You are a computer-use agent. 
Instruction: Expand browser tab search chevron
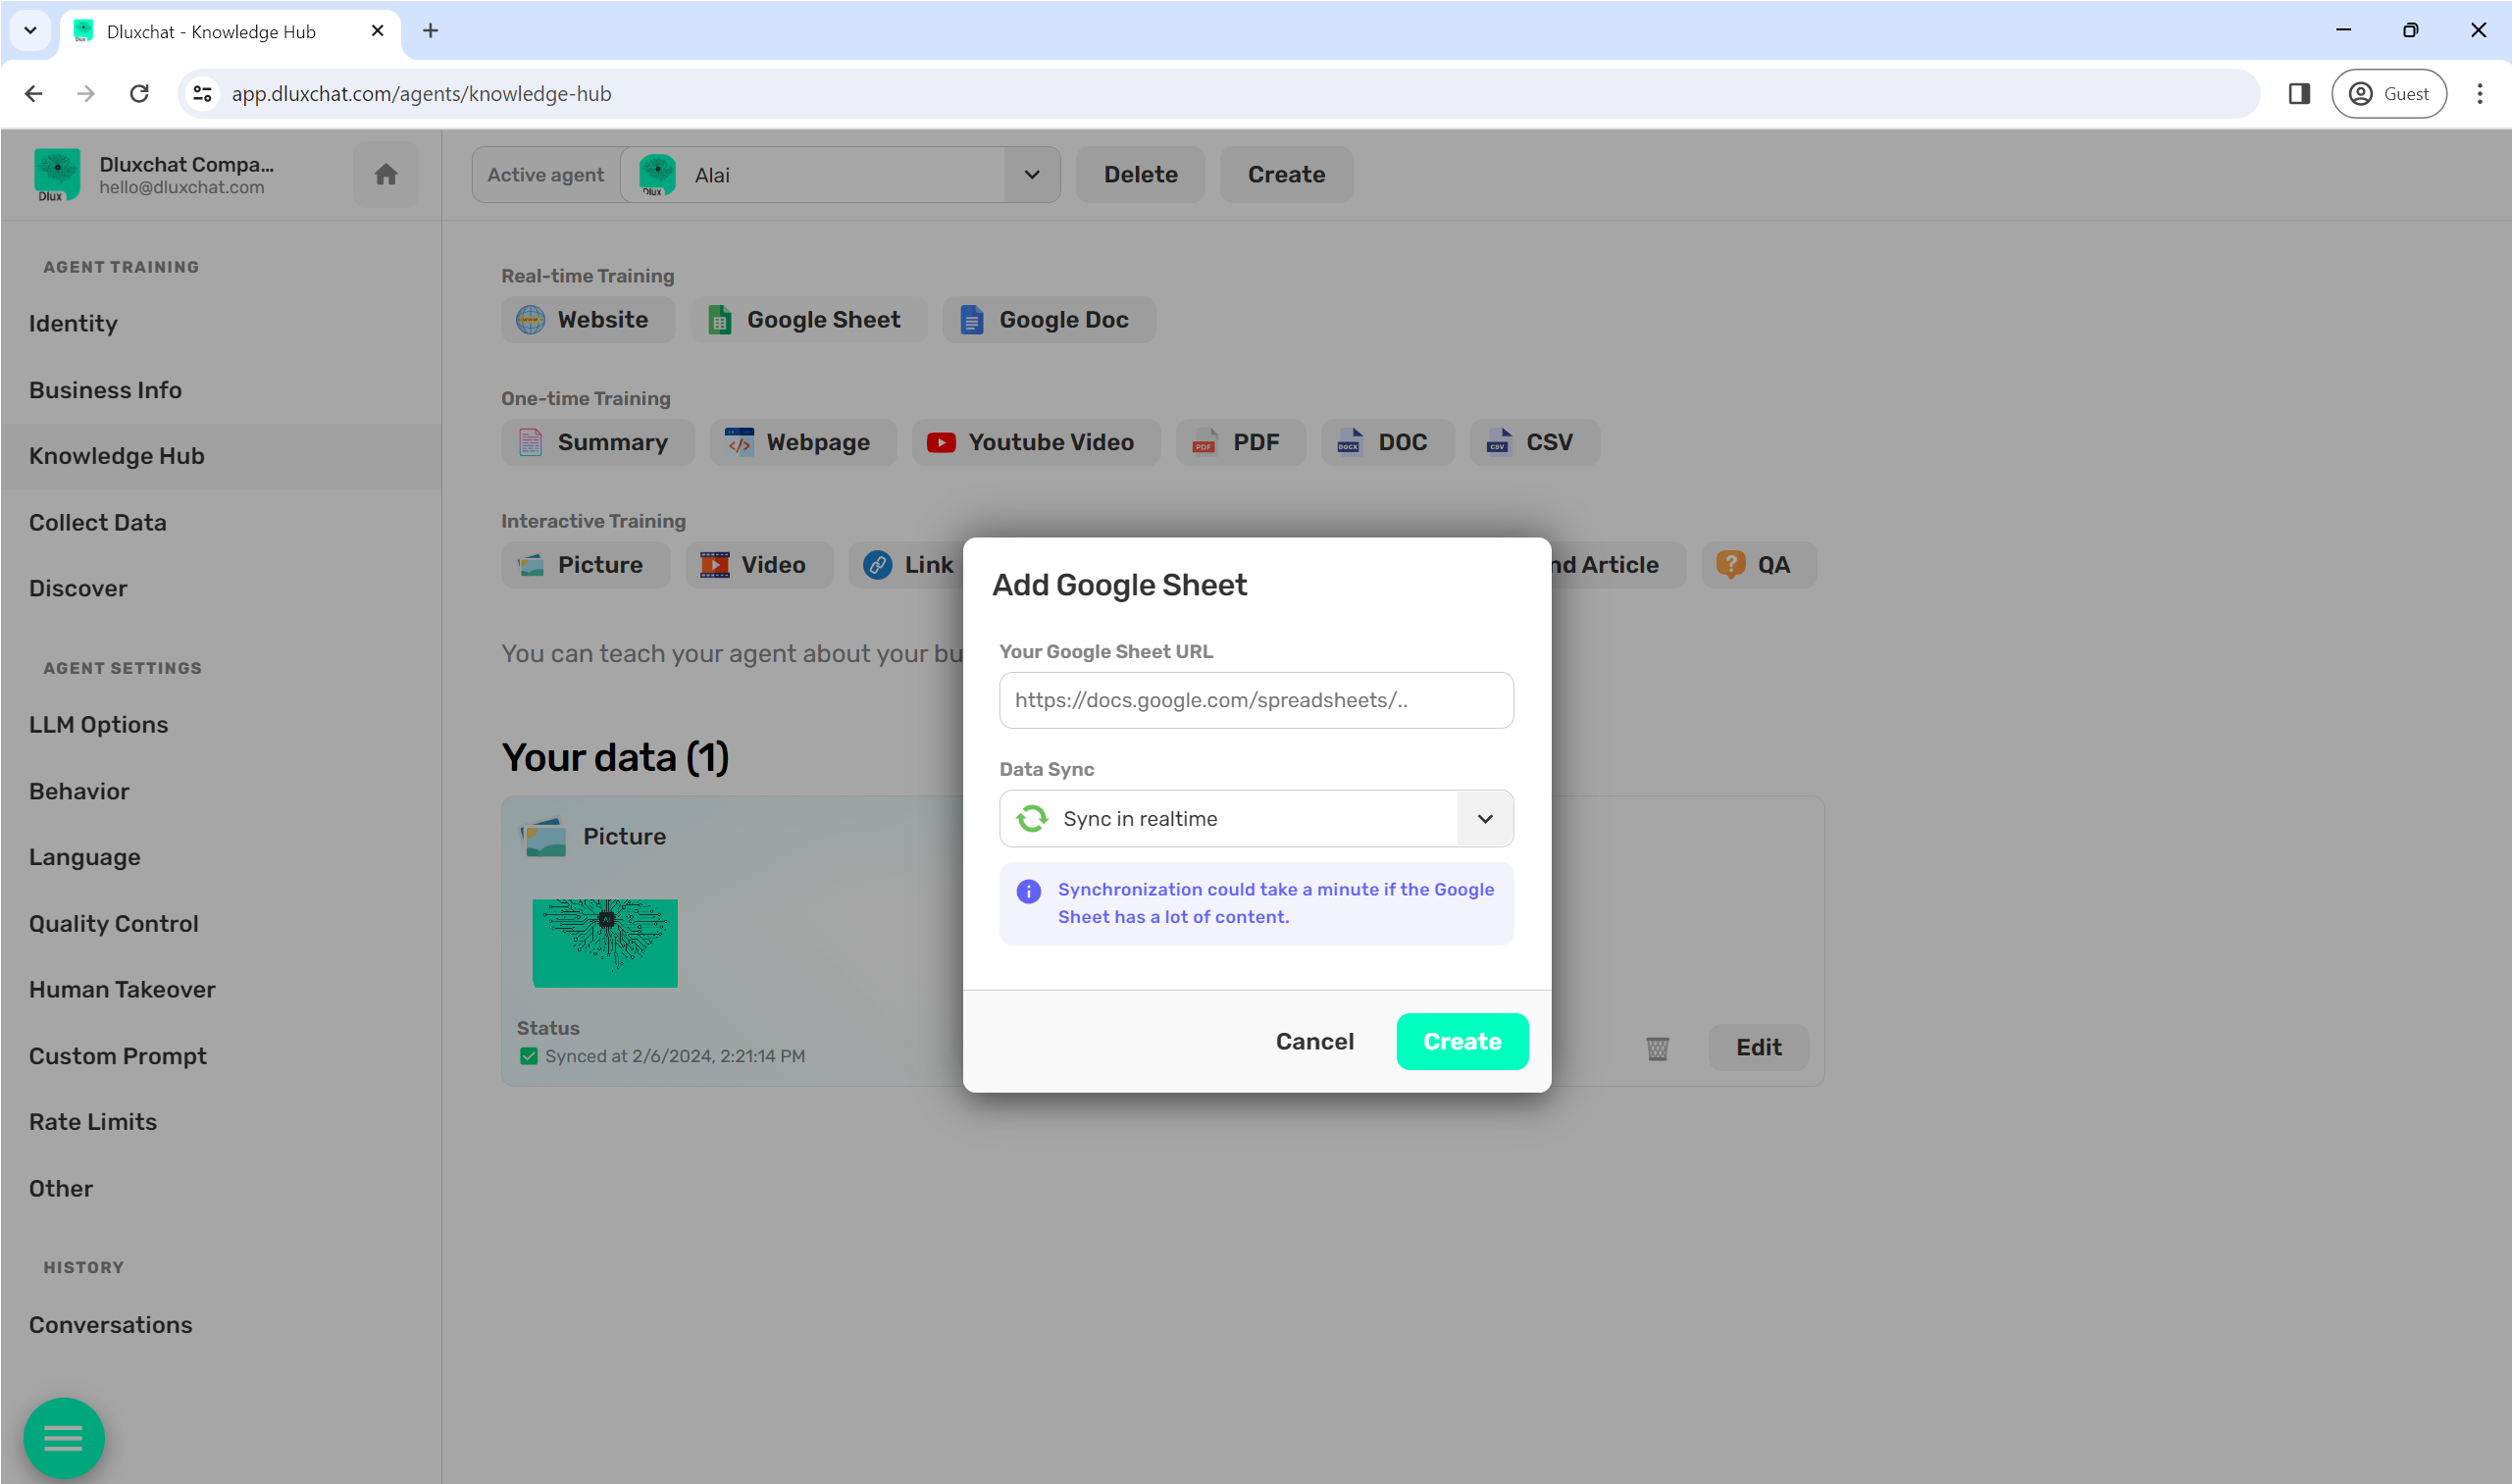tap(30, 31)
